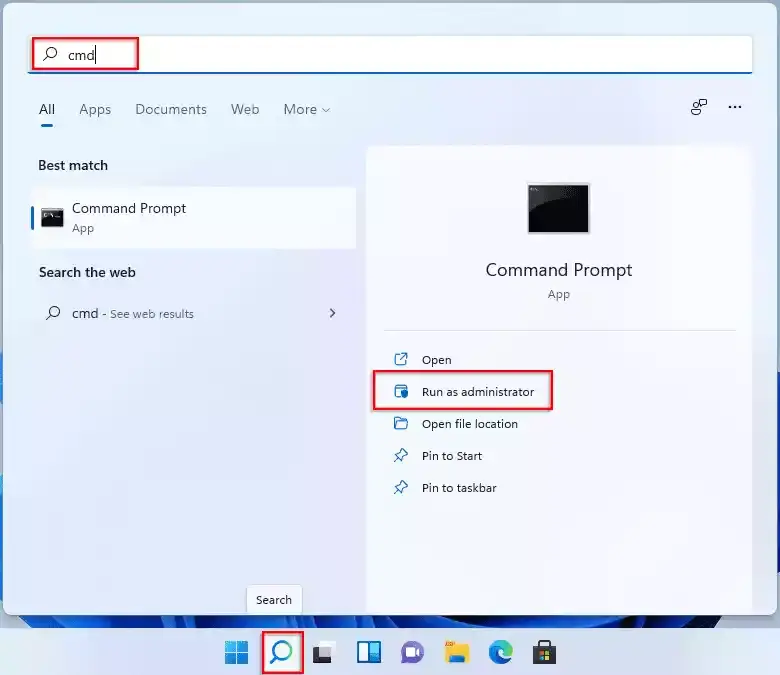Click the Search icon on the taskbar
Screen dimensions: 780x675
tap(282, 652)
